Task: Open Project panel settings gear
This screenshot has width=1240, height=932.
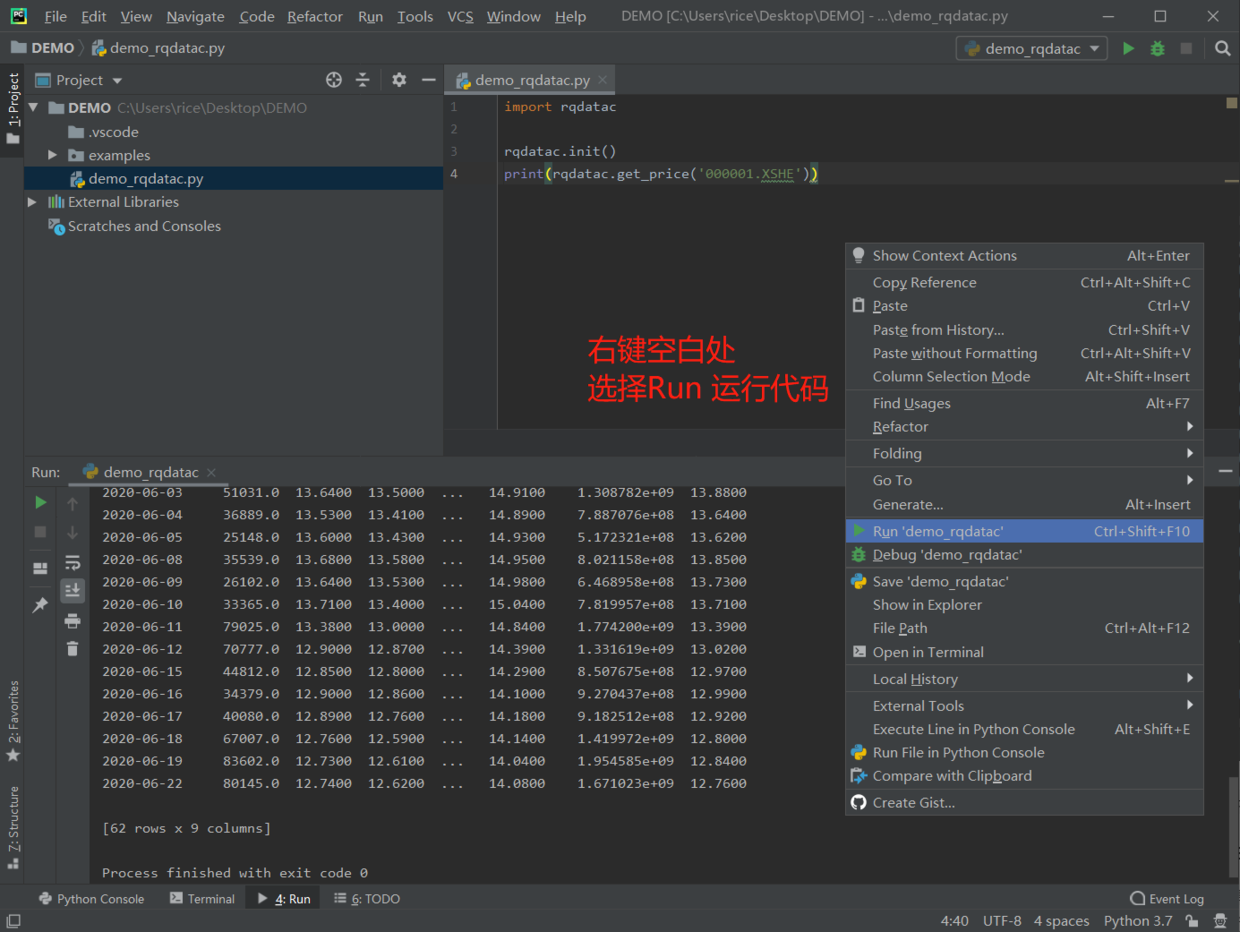Action: pyautogui.click(x=399, y=80)
